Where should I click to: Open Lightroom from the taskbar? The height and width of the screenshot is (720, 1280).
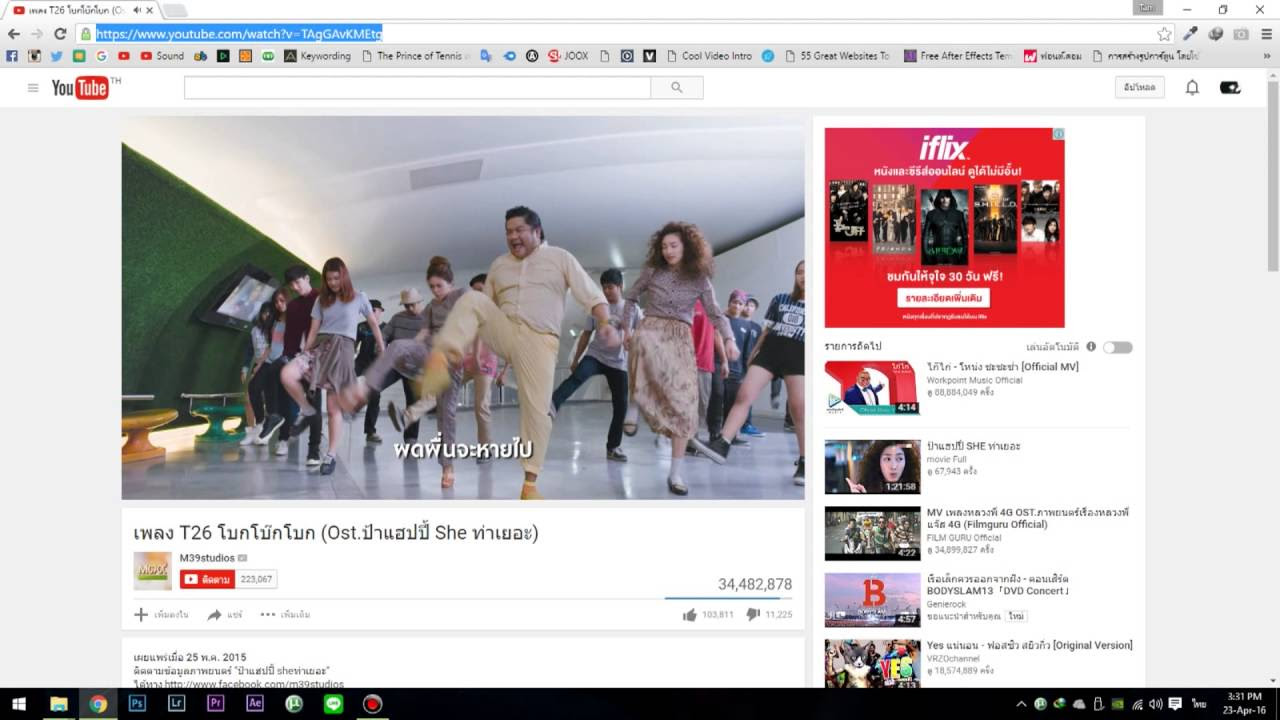tap(176, 704)
